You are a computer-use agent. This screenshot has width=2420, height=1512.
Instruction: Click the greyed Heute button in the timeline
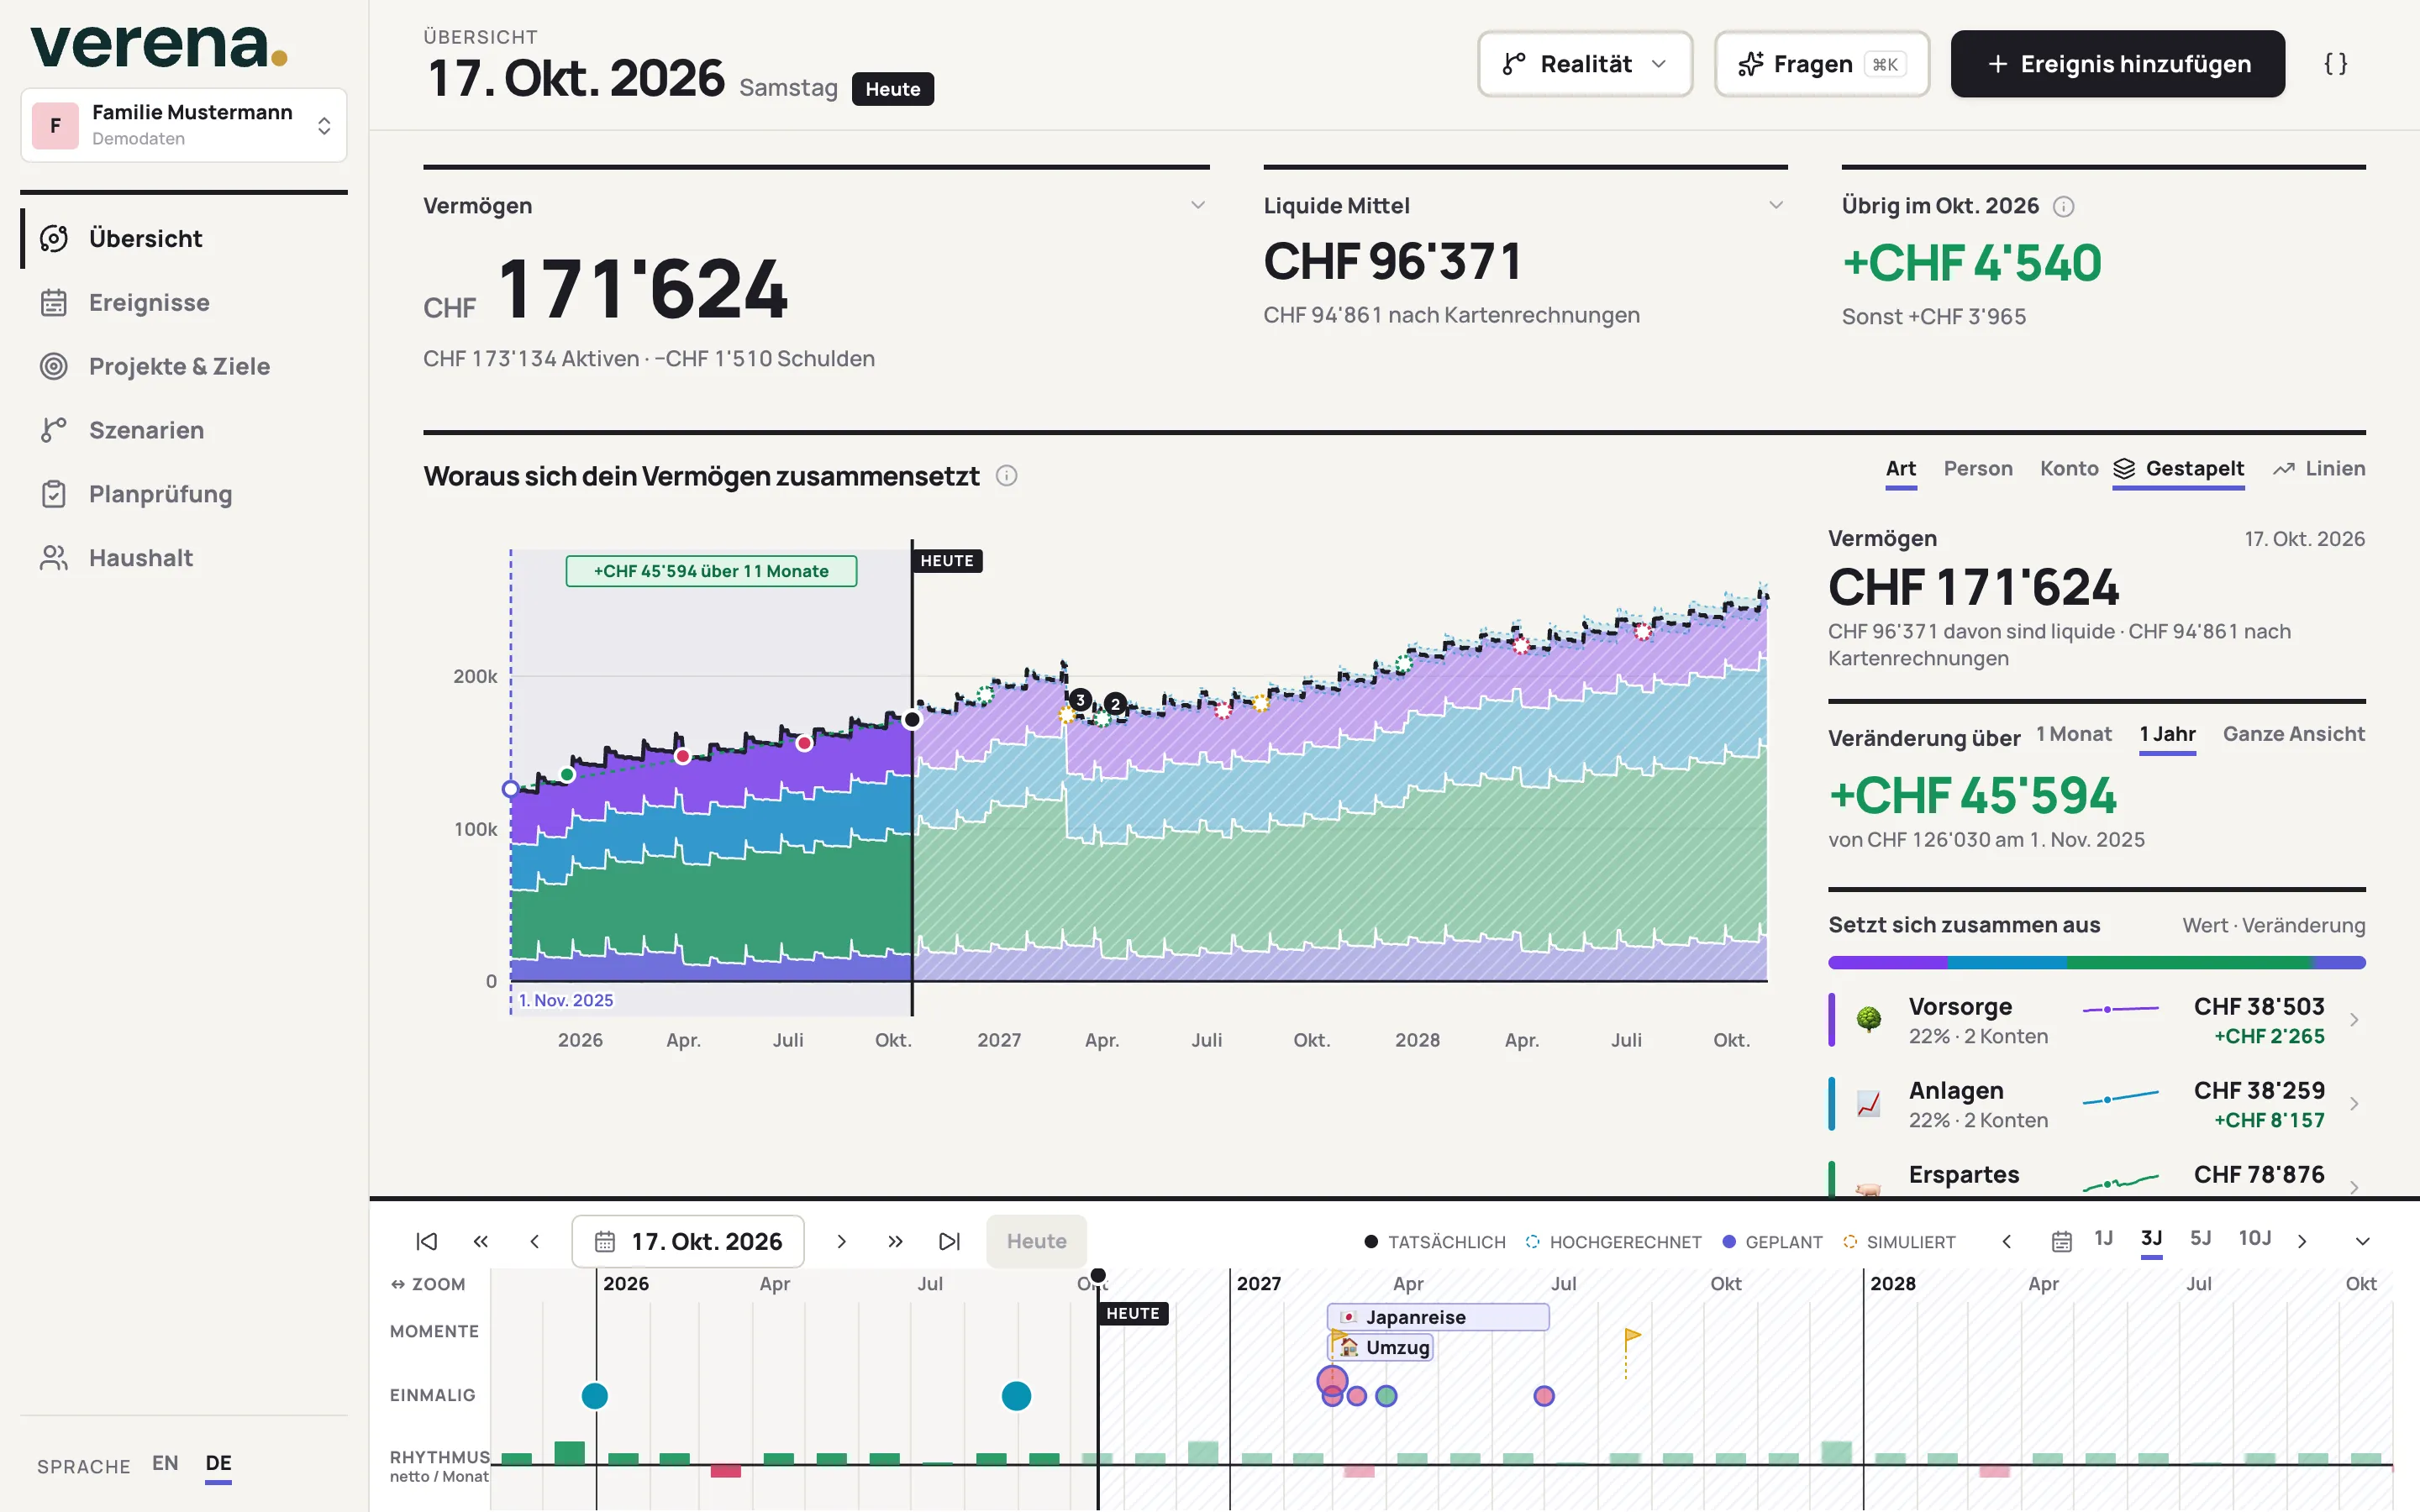[1036, 1241]
